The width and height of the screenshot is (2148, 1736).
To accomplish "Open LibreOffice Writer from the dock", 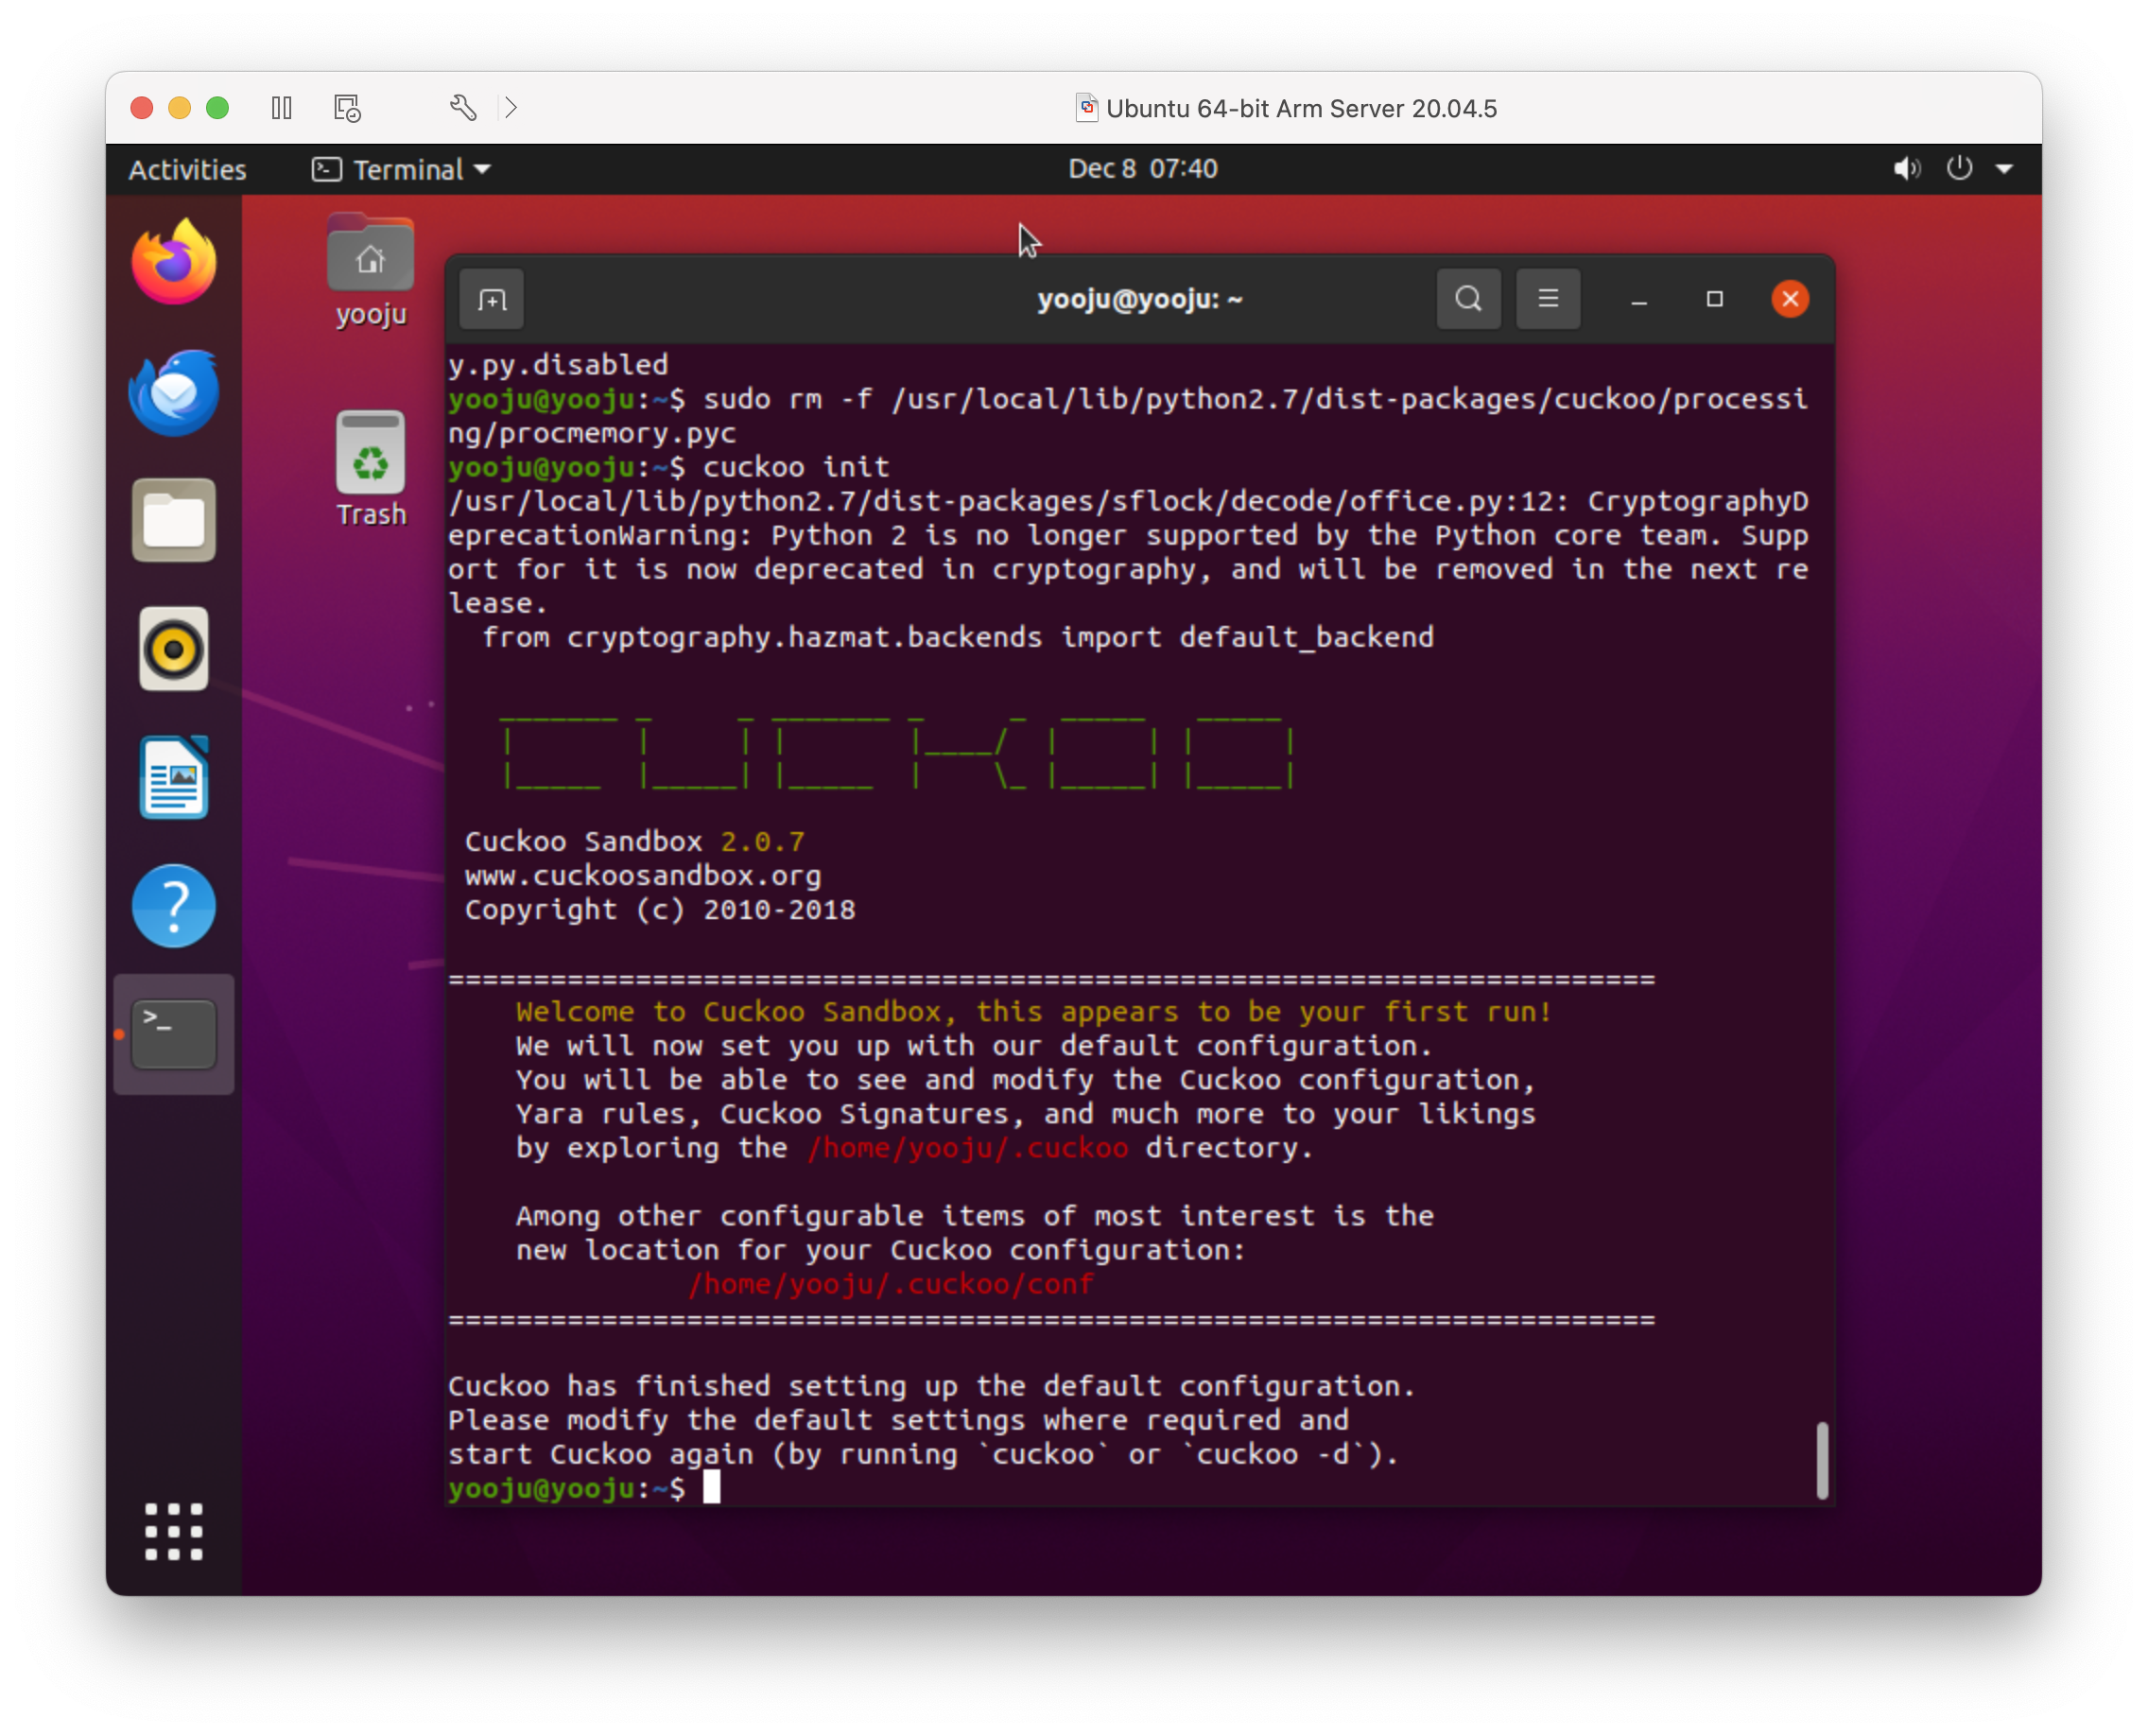I will 174,778.
